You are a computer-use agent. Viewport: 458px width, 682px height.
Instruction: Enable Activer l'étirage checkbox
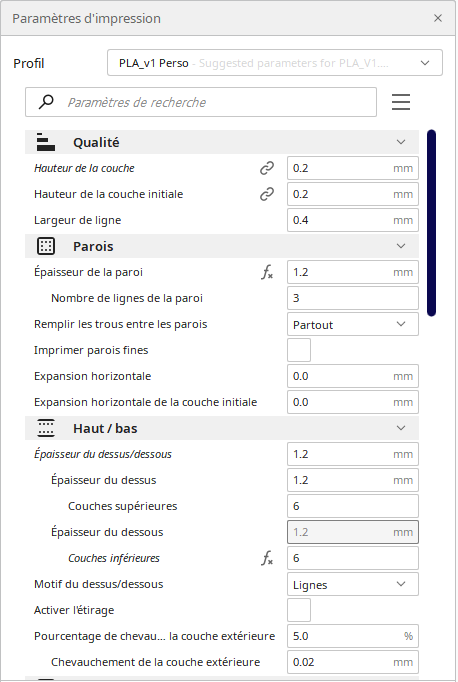click(x=299, y=610)
